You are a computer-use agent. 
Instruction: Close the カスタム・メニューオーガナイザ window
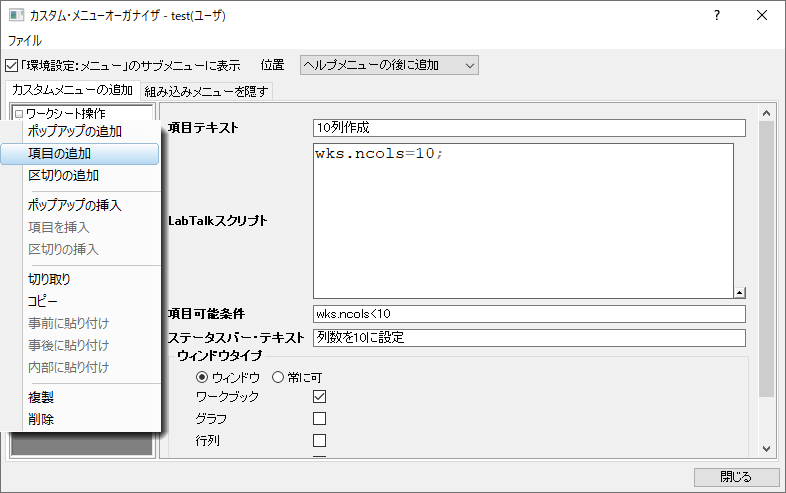[x=762, y=16]
